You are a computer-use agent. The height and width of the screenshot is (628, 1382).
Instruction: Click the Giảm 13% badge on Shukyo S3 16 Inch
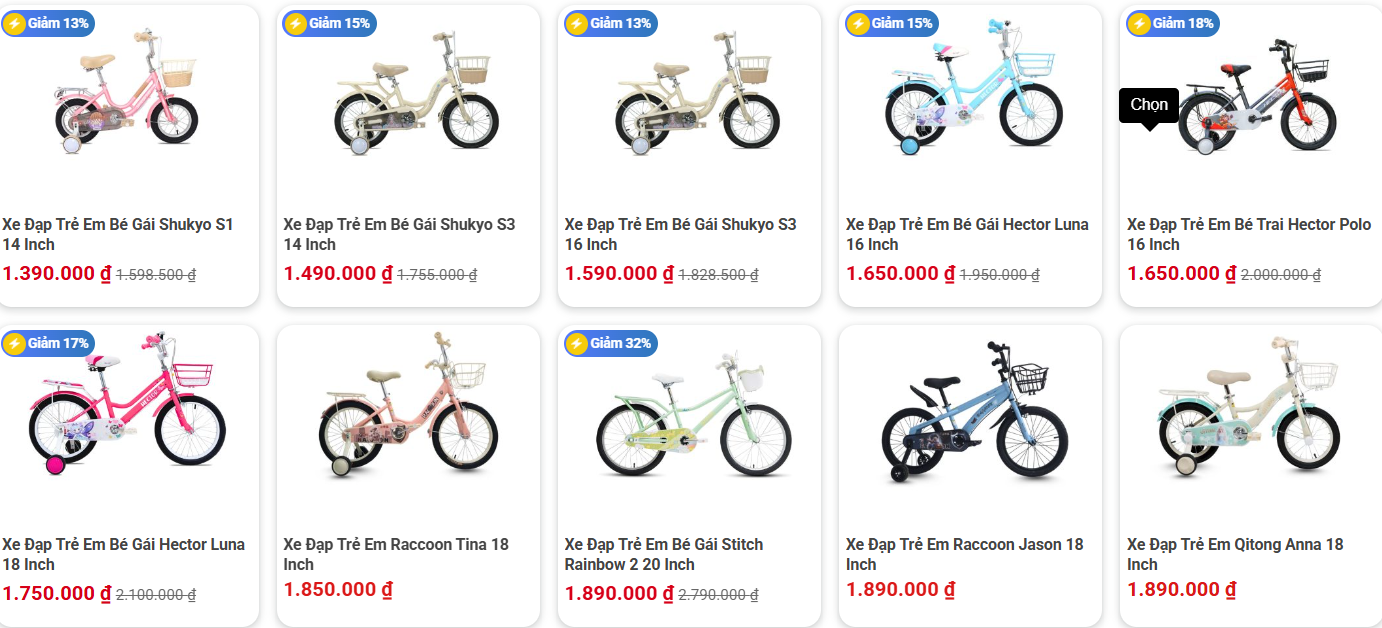609,23
